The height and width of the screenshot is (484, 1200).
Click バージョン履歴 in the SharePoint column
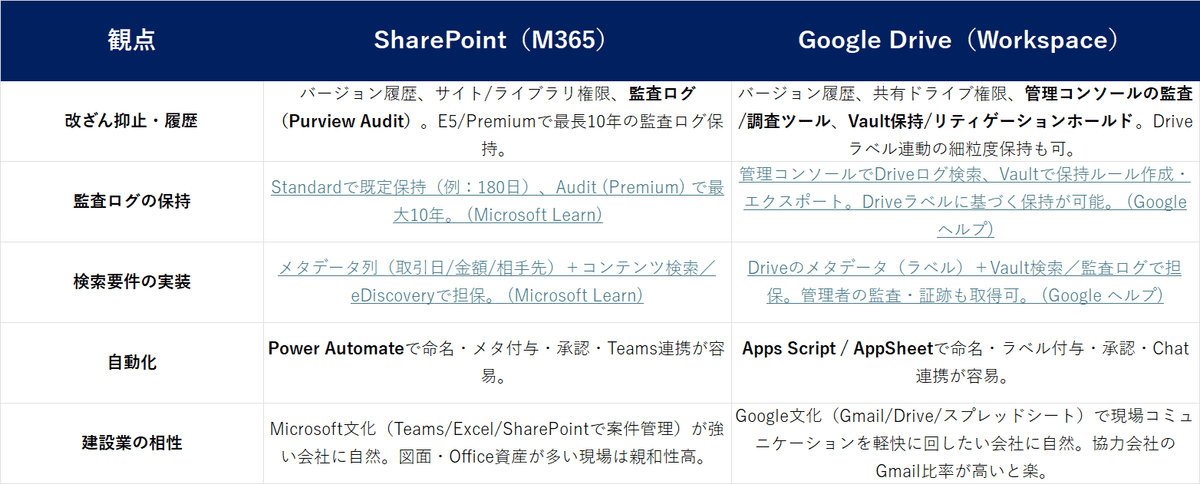point(338,95)
